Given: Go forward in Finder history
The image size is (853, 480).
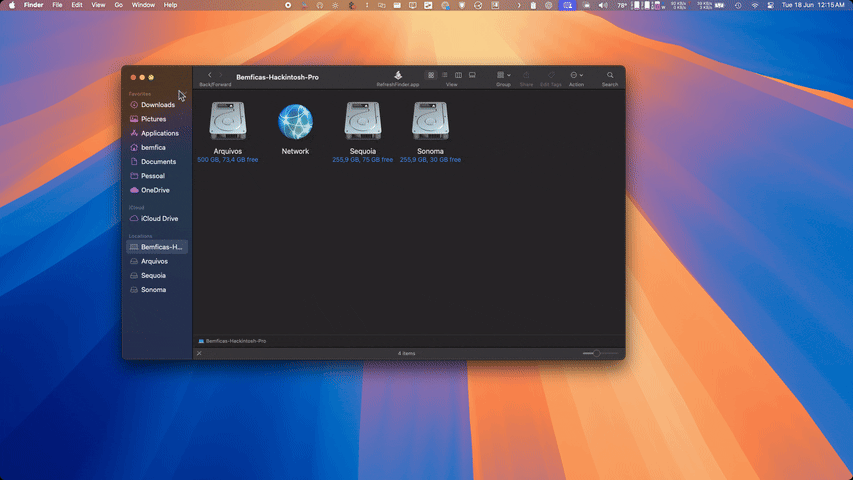Looking at the screenshot, I should pos(221,75).
